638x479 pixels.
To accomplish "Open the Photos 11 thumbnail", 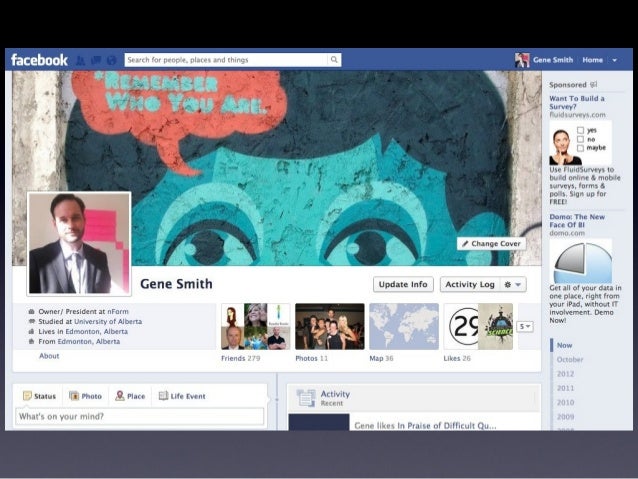I will 330,326.
